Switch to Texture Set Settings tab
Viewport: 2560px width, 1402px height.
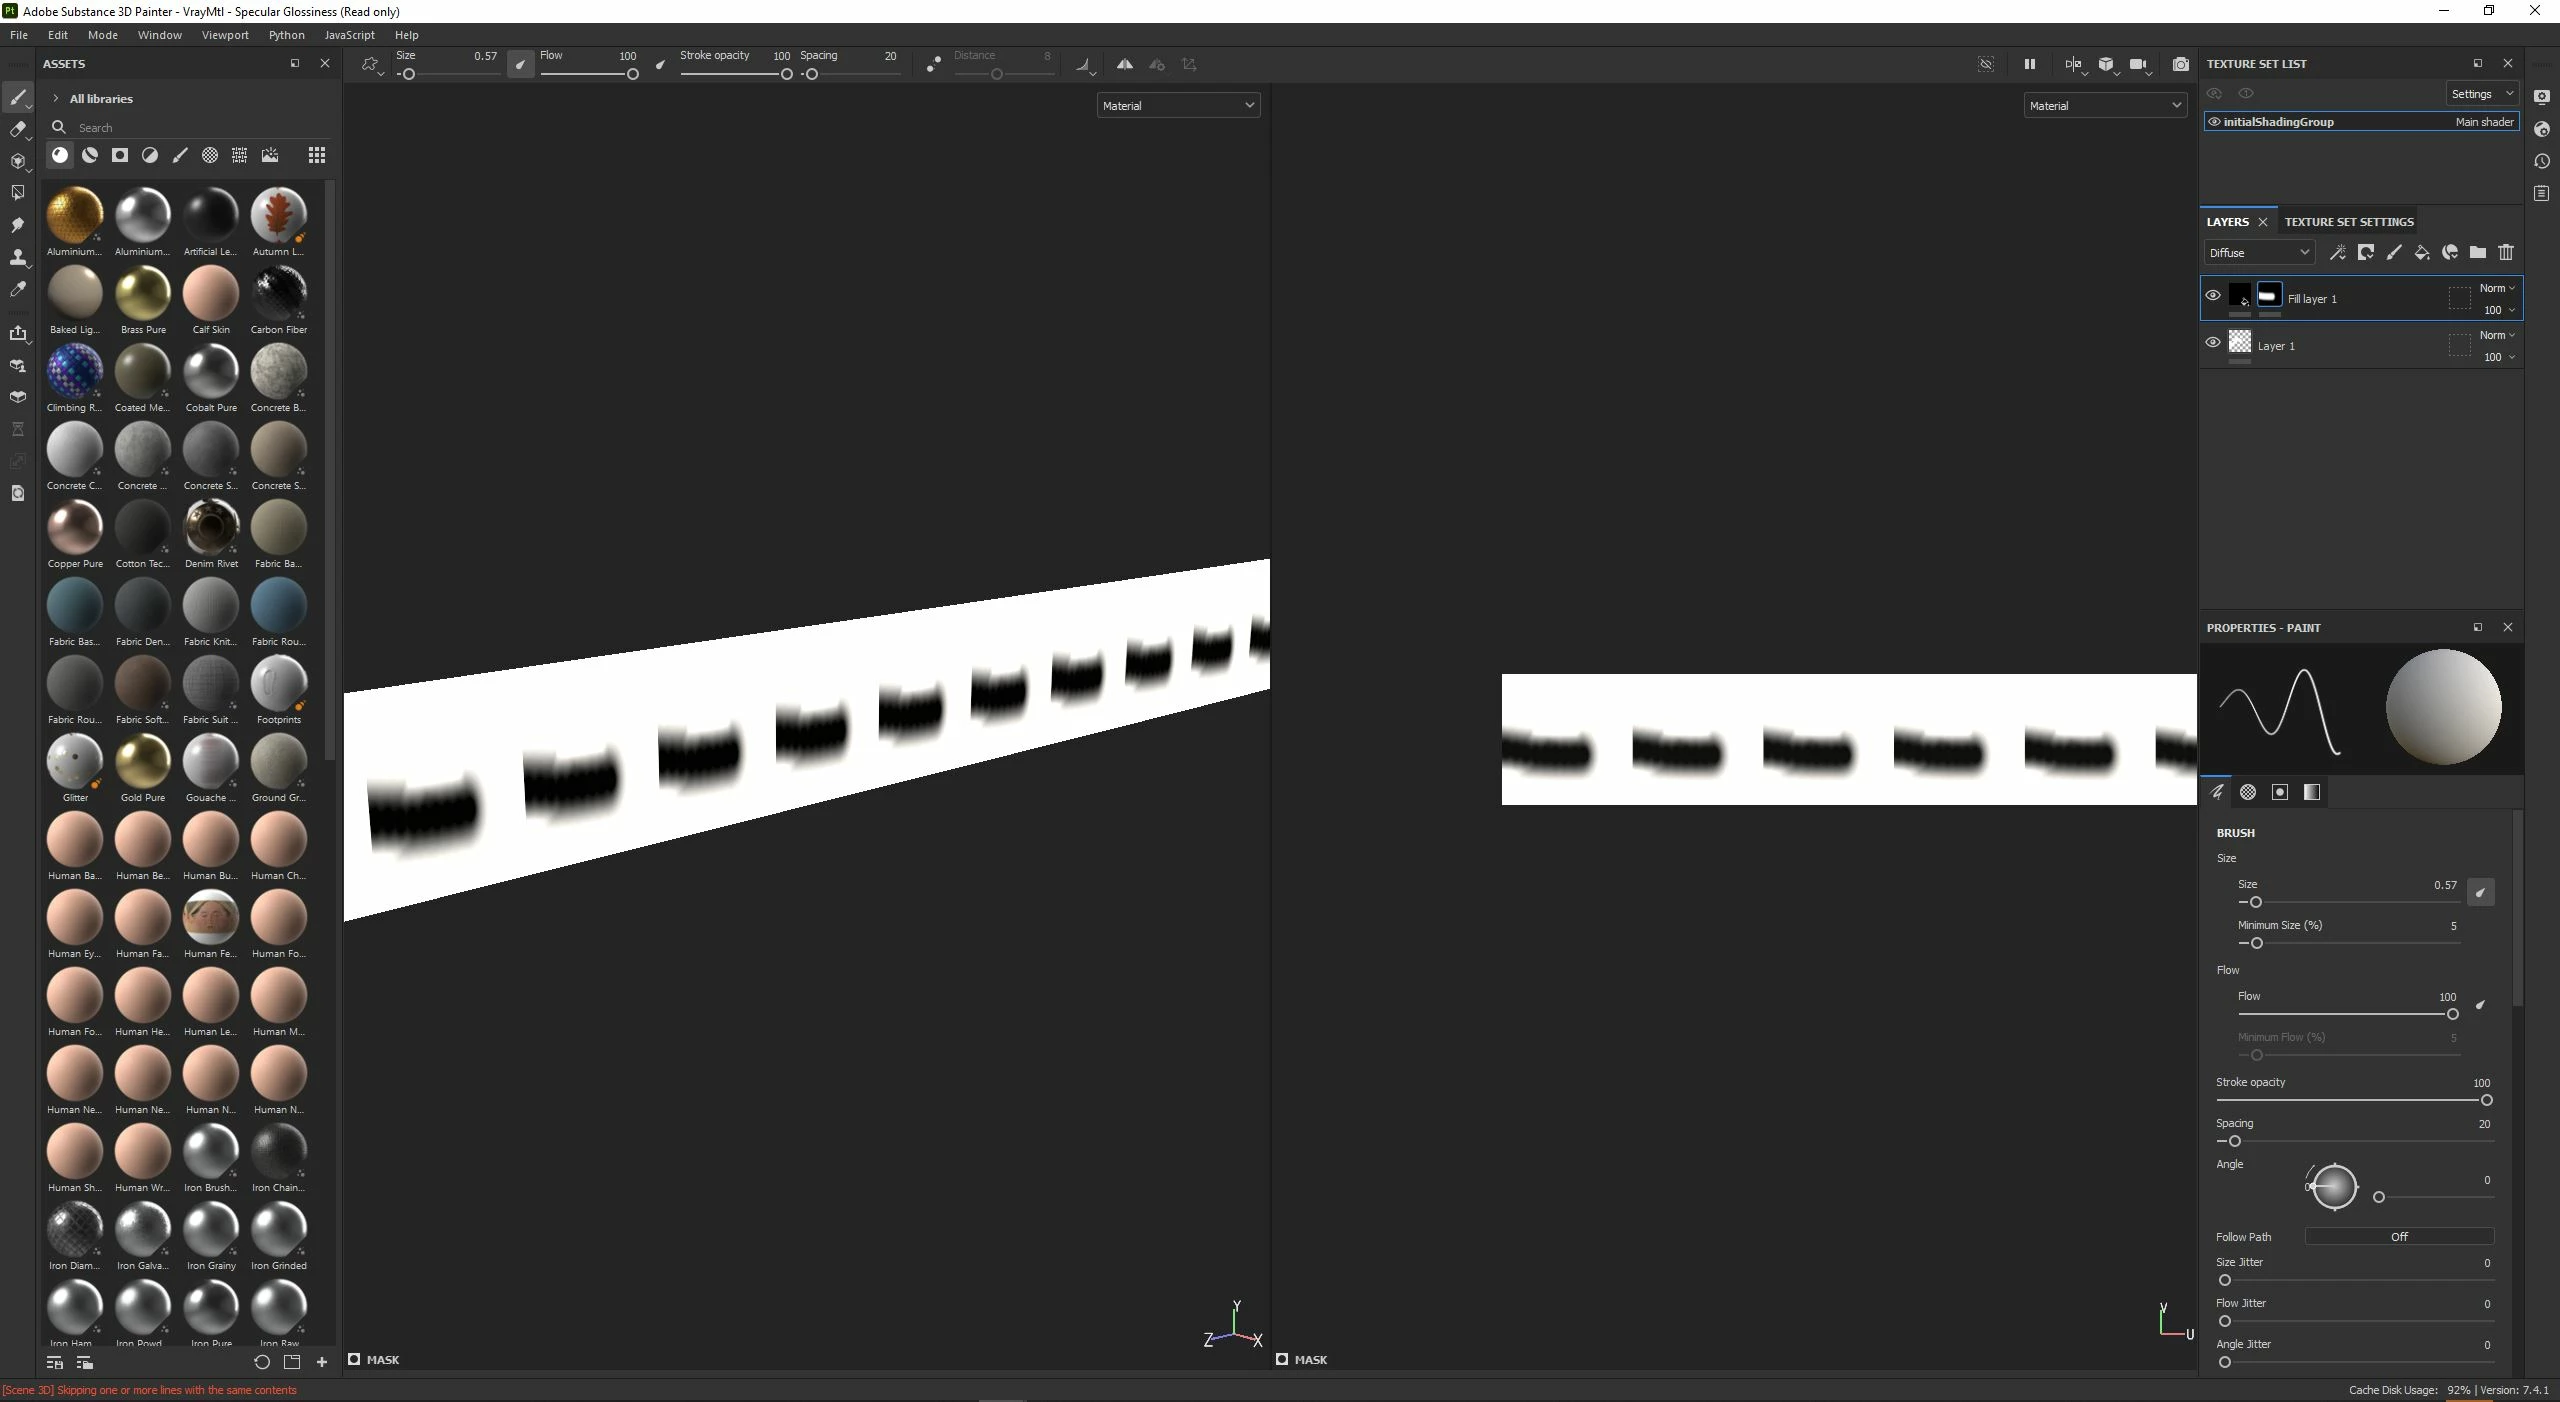(x=2348, y=222)
